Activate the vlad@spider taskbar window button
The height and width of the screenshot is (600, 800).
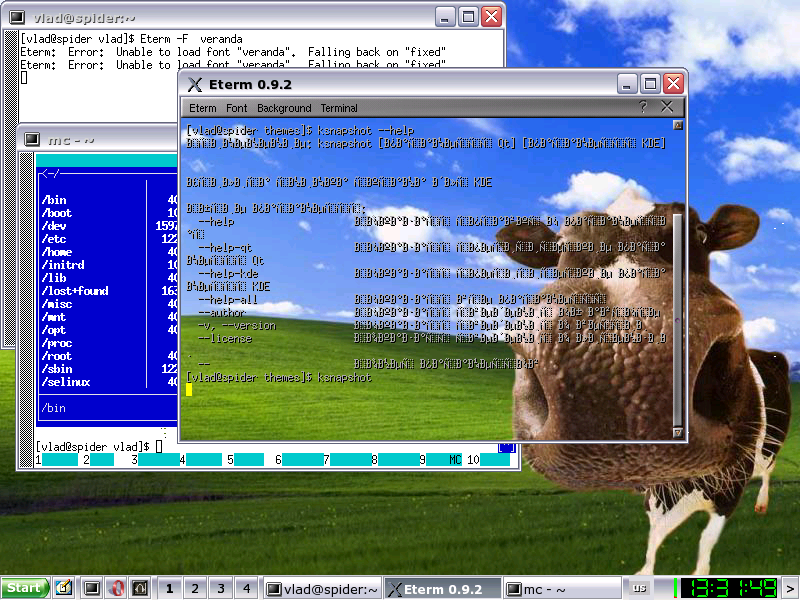tap(323, 589)
